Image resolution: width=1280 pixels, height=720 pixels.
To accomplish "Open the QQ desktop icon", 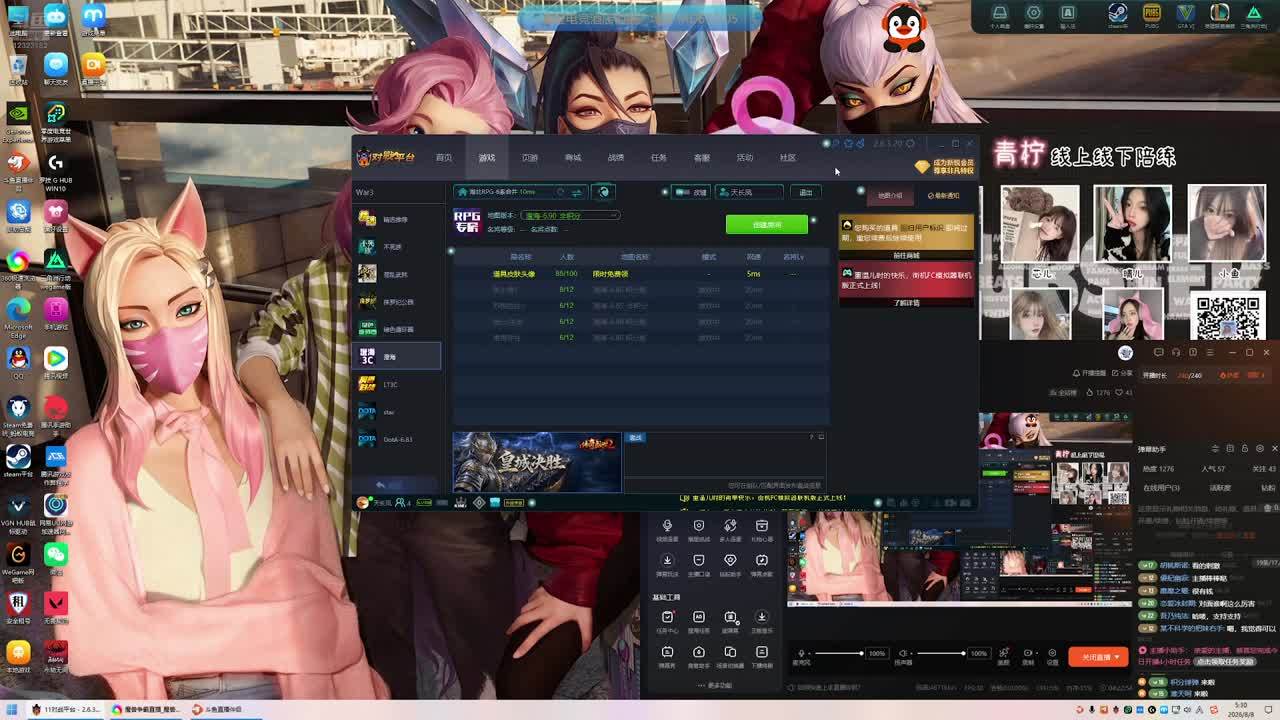I will [18, 362].
